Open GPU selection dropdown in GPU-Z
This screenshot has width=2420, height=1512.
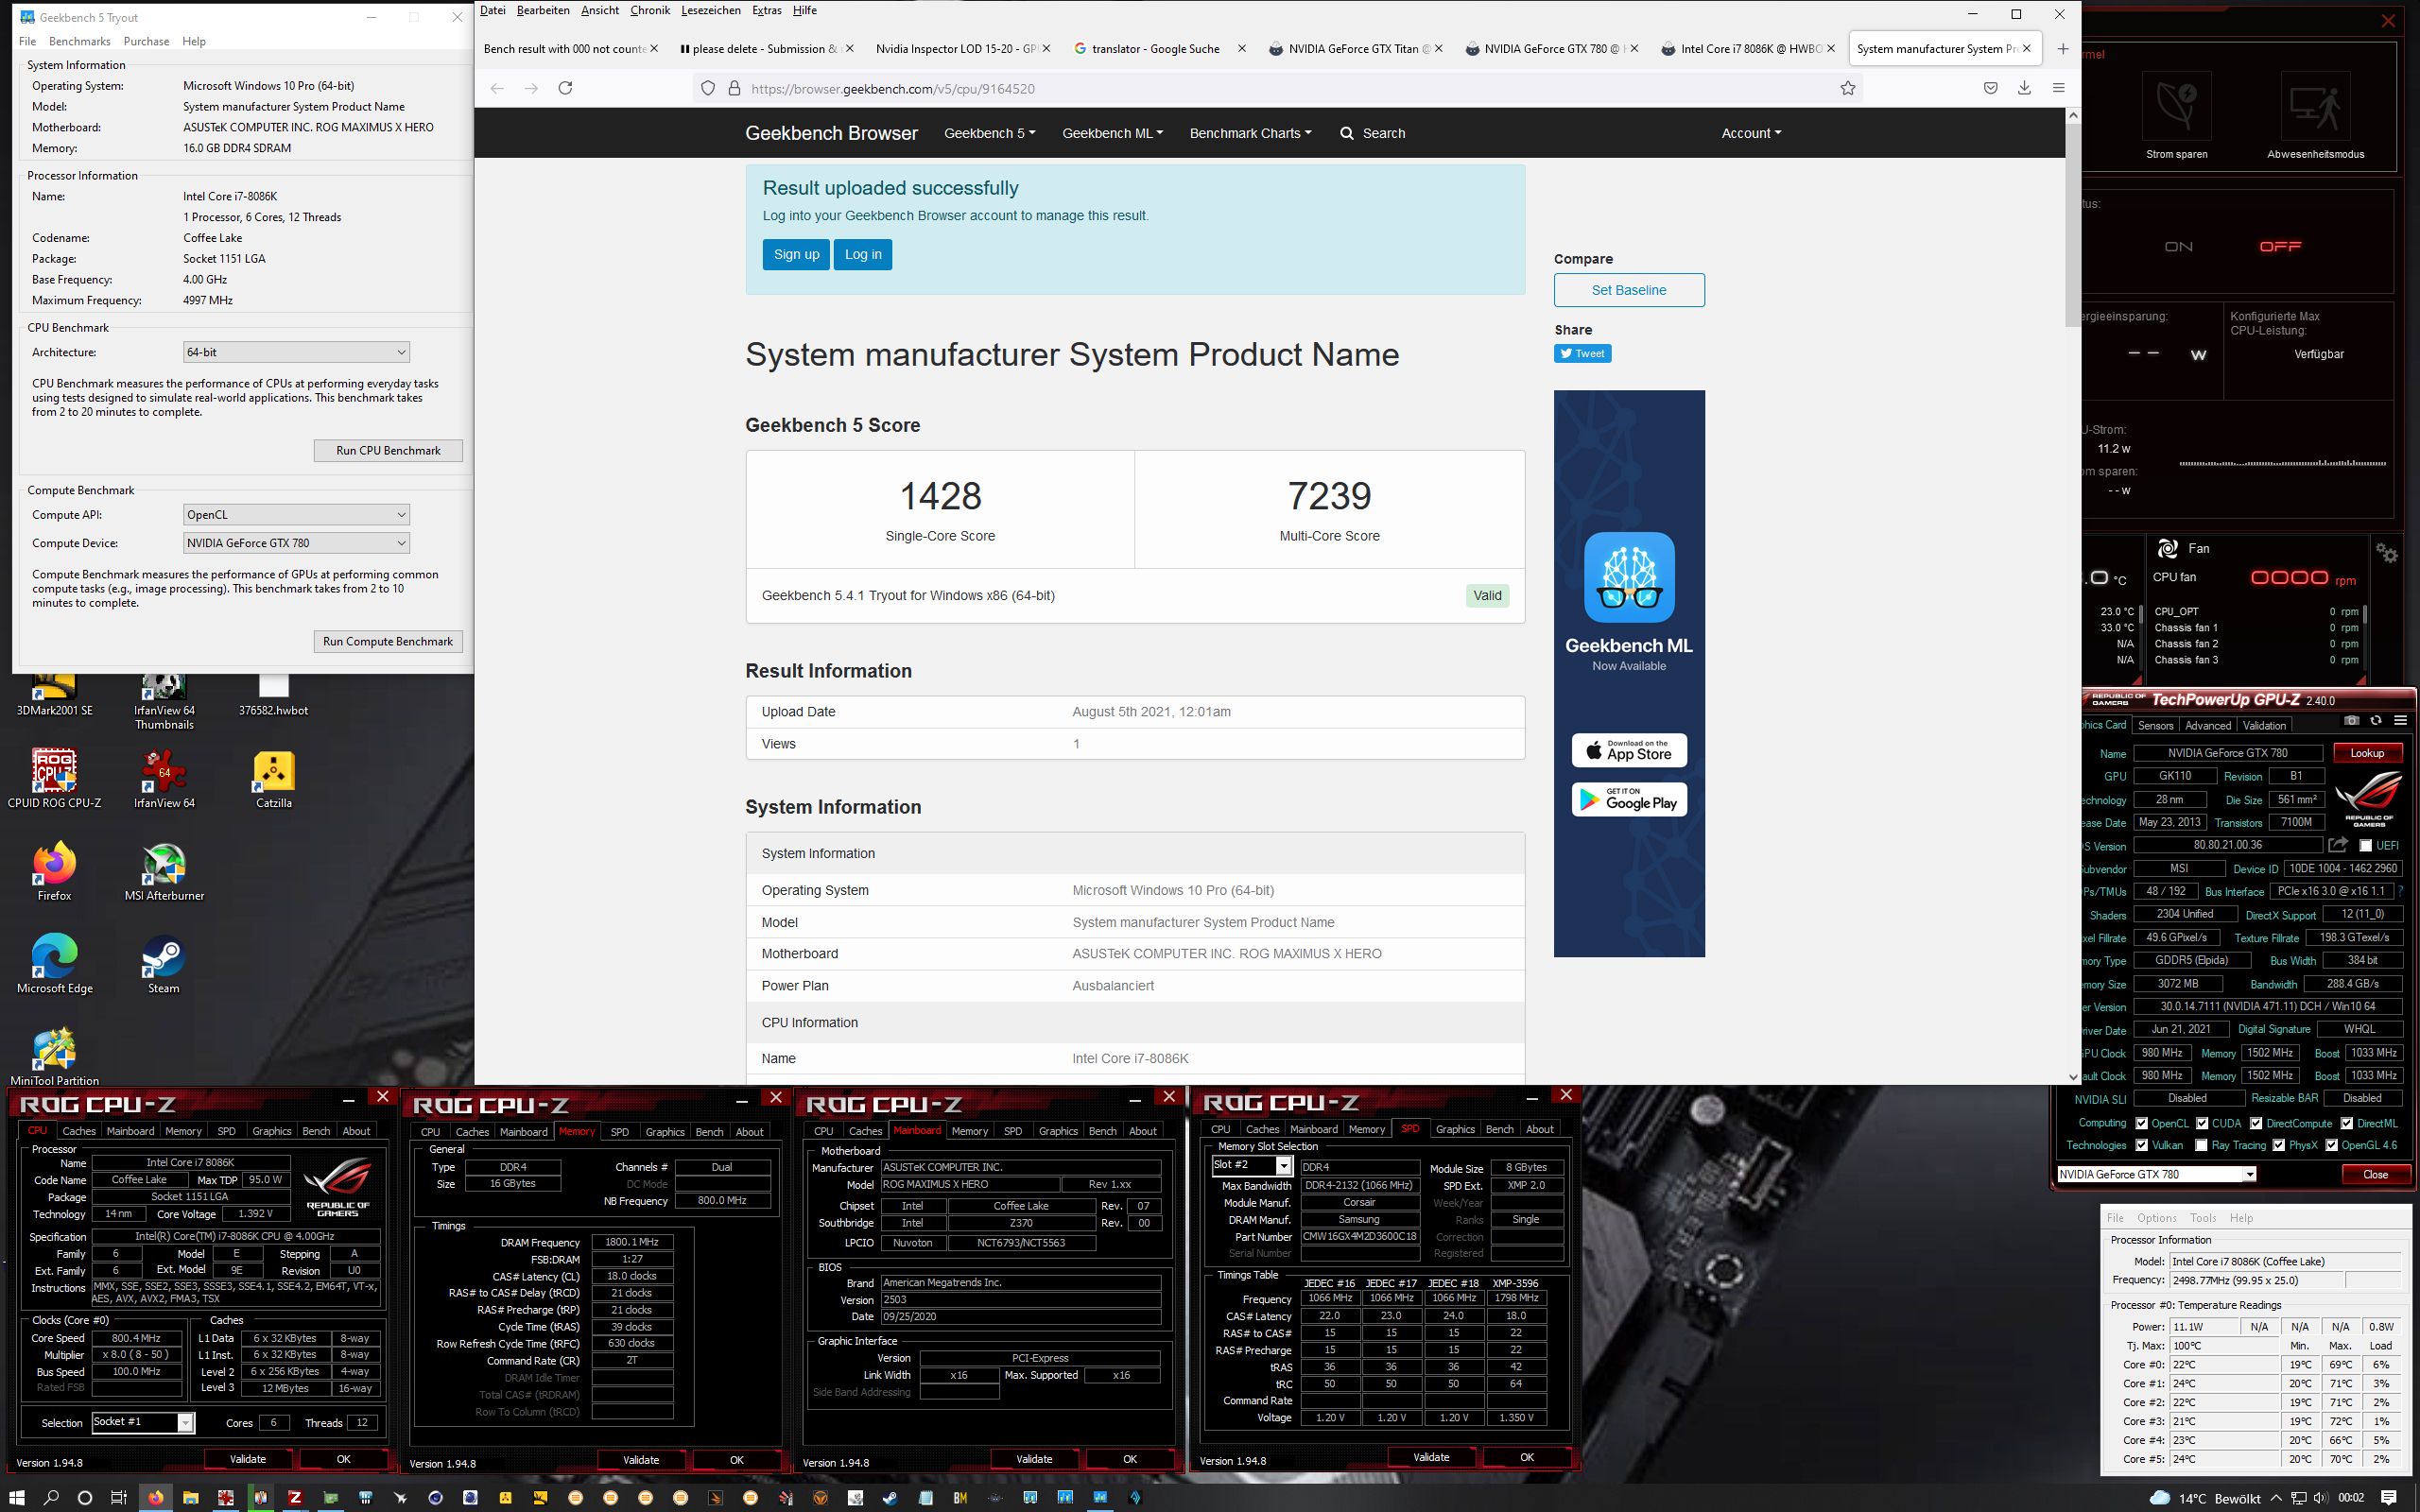tap(2156, 1174)
